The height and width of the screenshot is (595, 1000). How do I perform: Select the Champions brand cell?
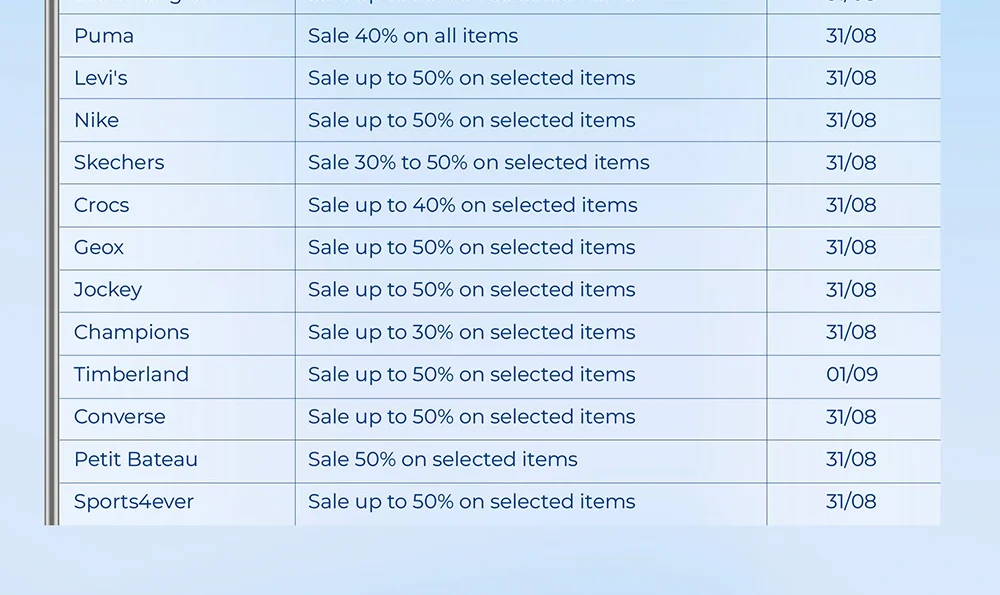131,332
